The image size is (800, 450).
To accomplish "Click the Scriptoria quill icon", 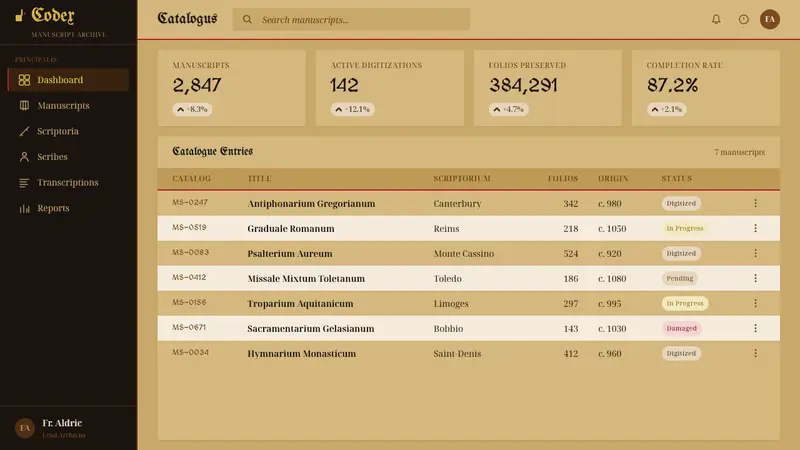I will [x=24, y=131].
